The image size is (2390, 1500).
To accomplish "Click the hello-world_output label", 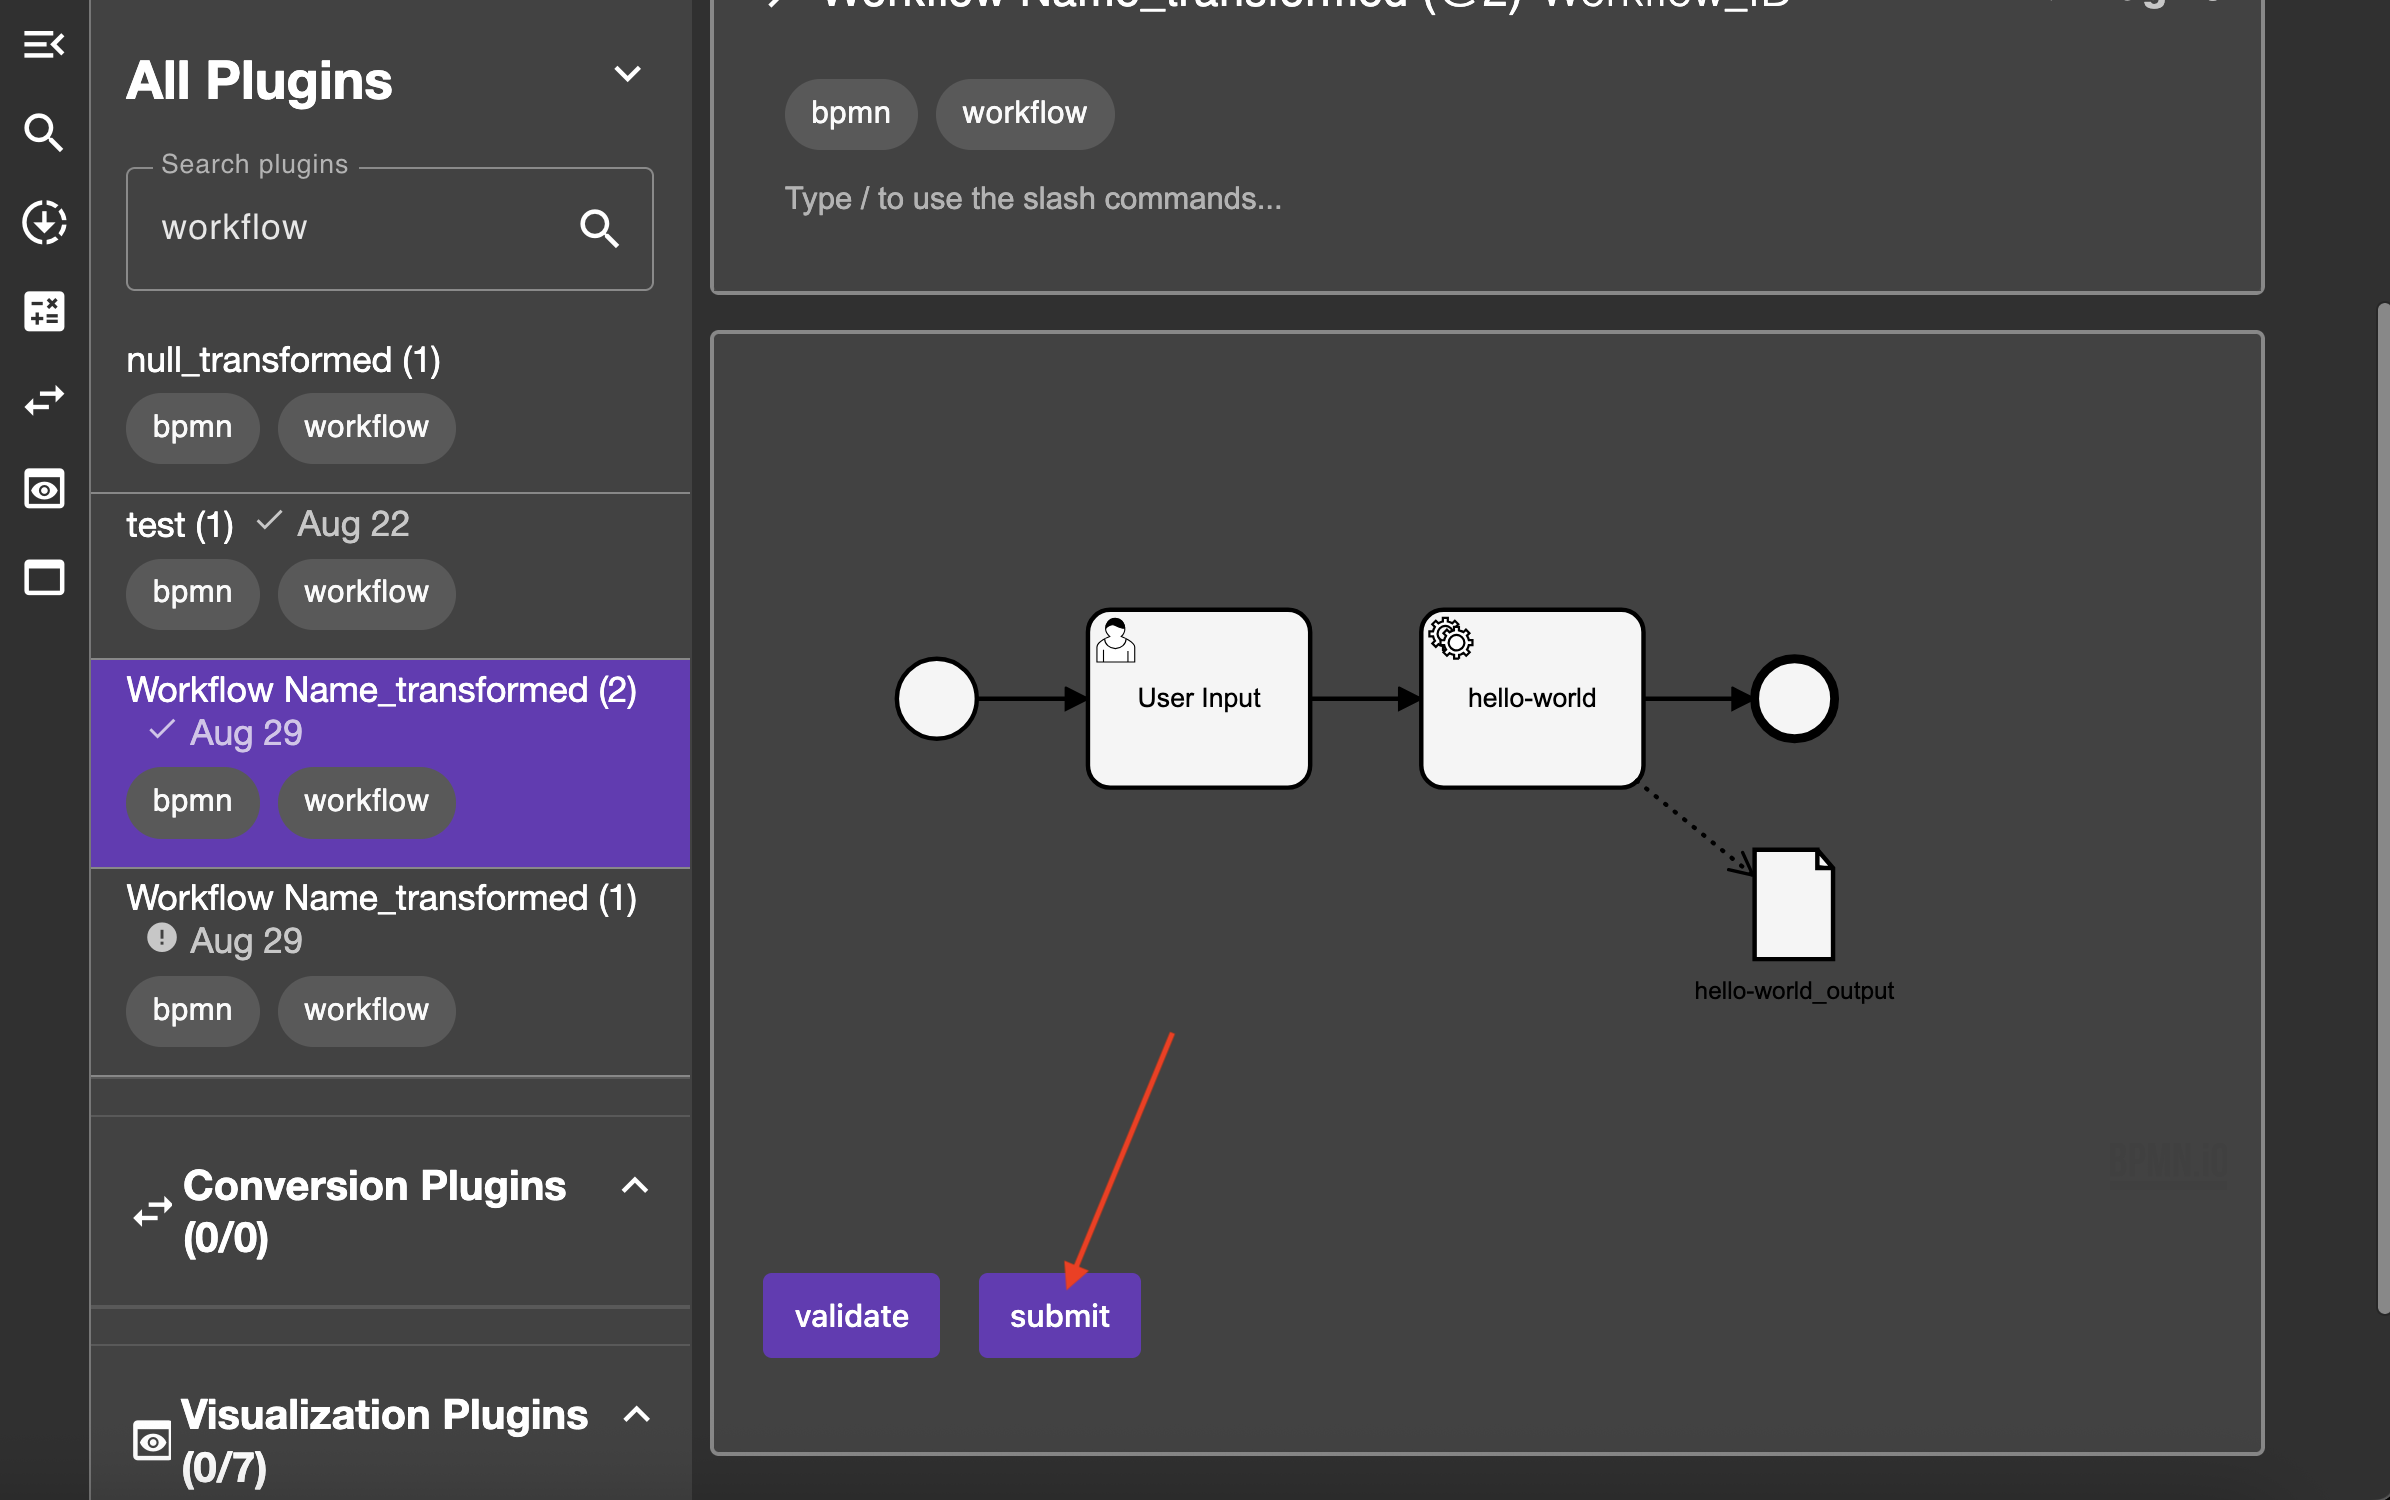I will [x=1793, y=991].
